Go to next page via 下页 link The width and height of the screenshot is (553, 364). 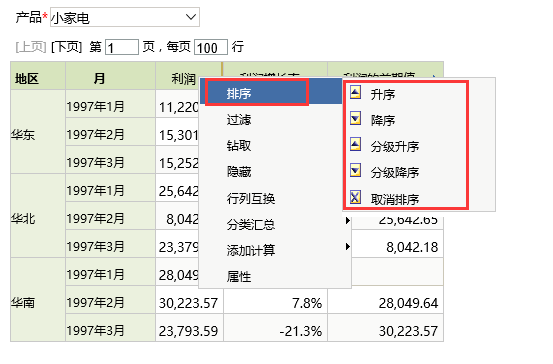(67, 47)
